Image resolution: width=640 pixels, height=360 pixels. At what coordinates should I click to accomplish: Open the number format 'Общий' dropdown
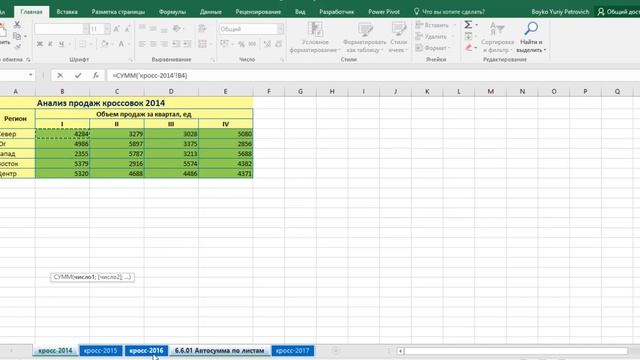click(x=280, y=29)
